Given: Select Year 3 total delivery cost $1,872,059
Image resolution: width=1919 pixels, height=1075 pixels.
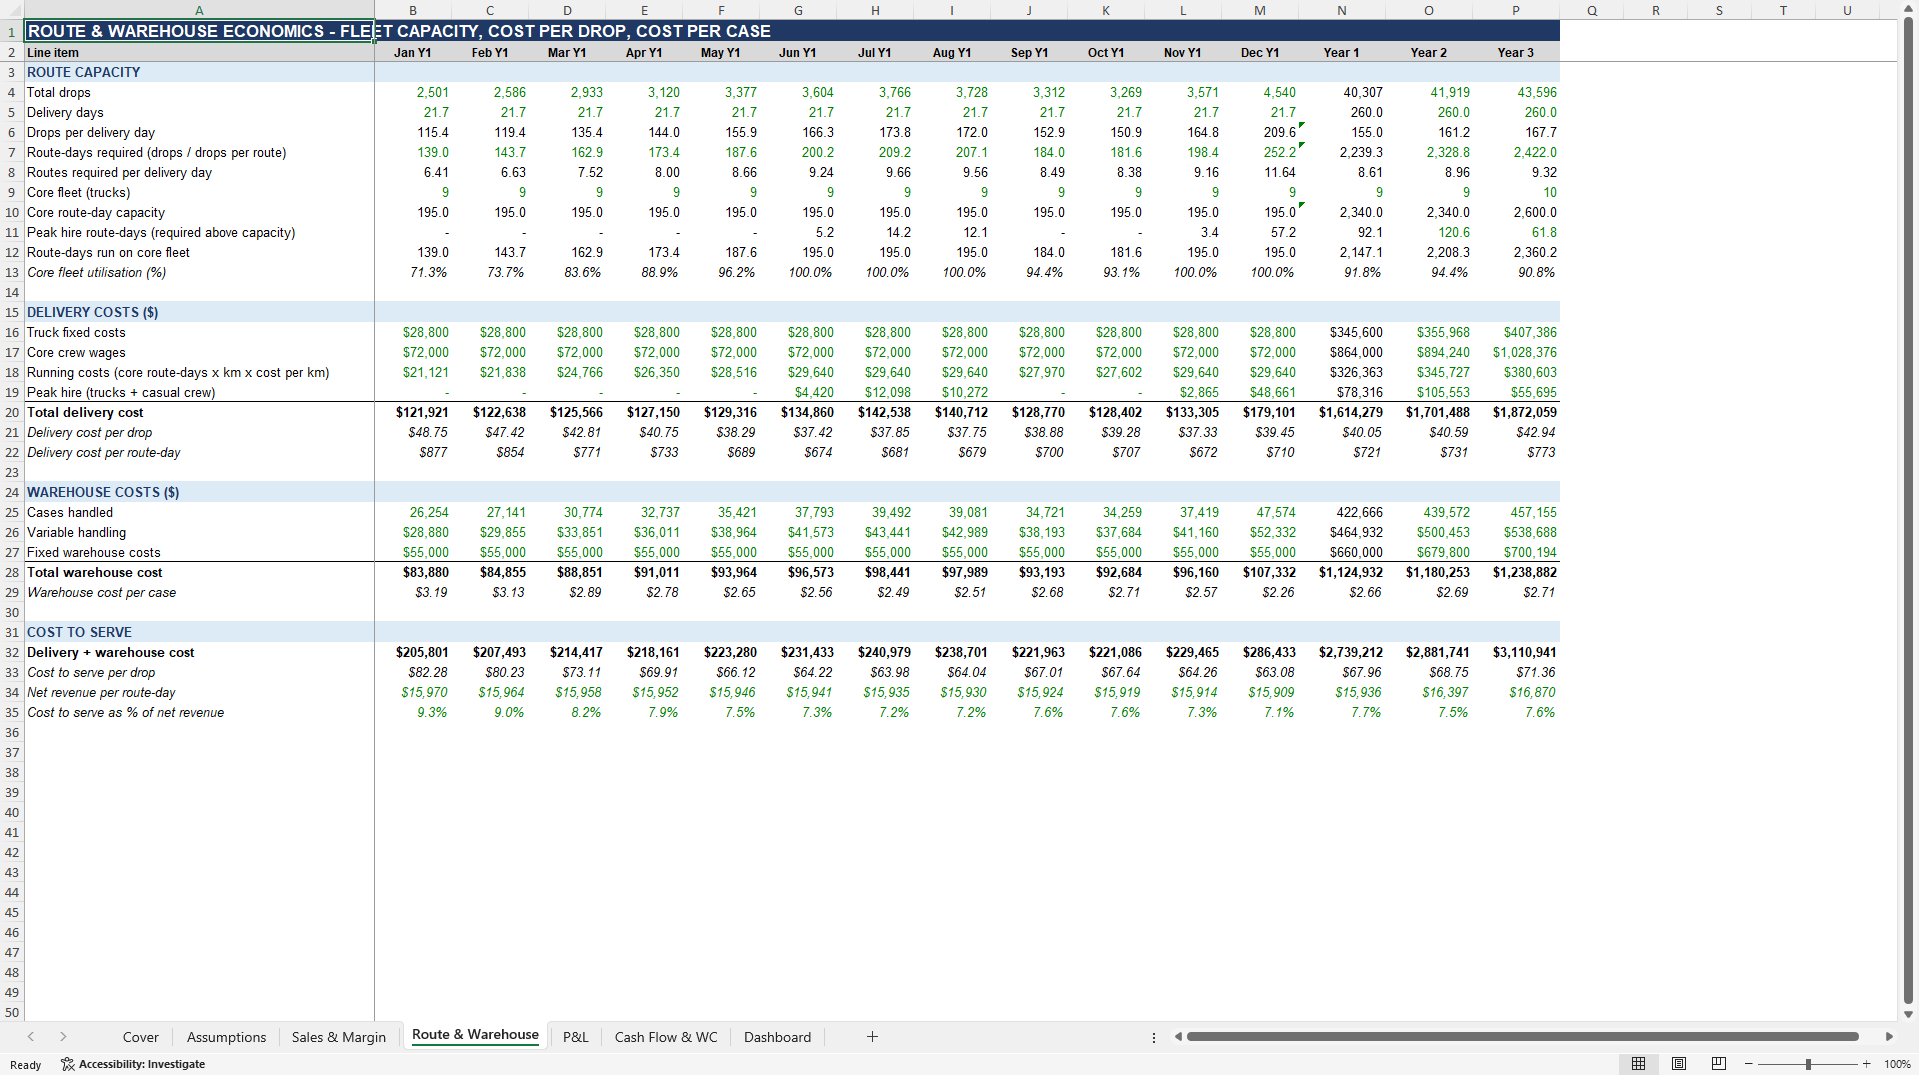Looking at the screenshot, I should coord(1516,412).
